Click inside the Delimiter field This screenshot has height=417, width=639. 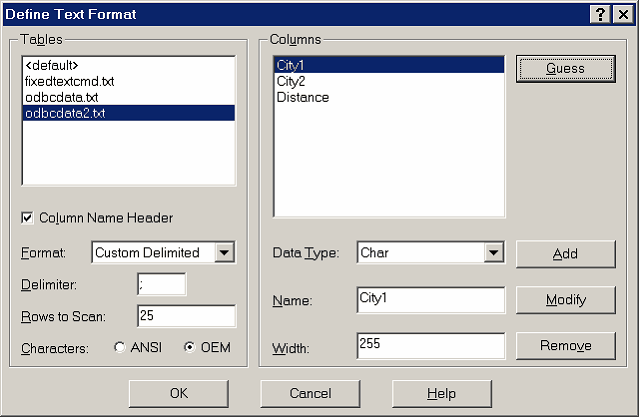(161, 285)
